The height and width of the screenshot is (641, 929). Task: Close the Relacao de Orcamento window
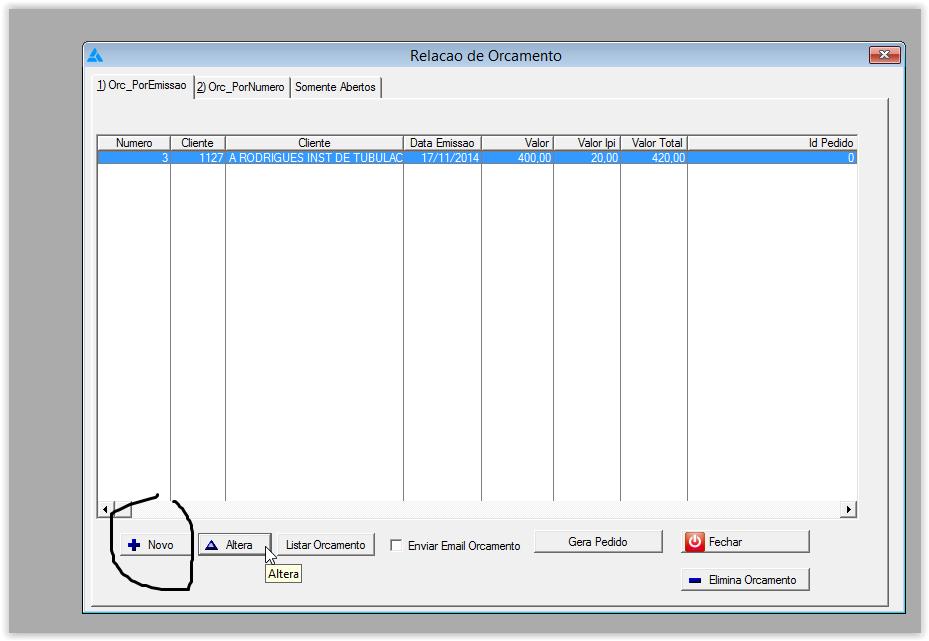(885, 55)
